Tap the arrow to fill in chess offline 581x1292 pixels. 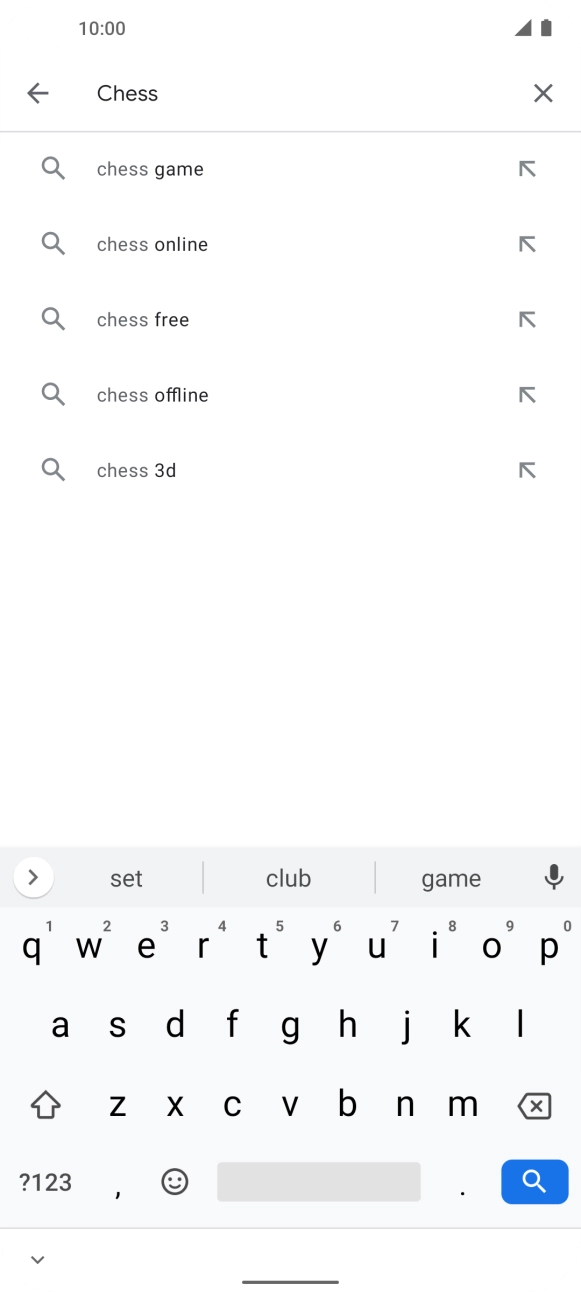(528, 394)
